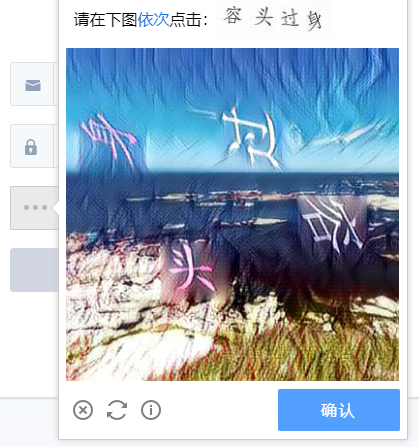Click the three-dots verification button
The image size is (419, 447).
point(35,208)
